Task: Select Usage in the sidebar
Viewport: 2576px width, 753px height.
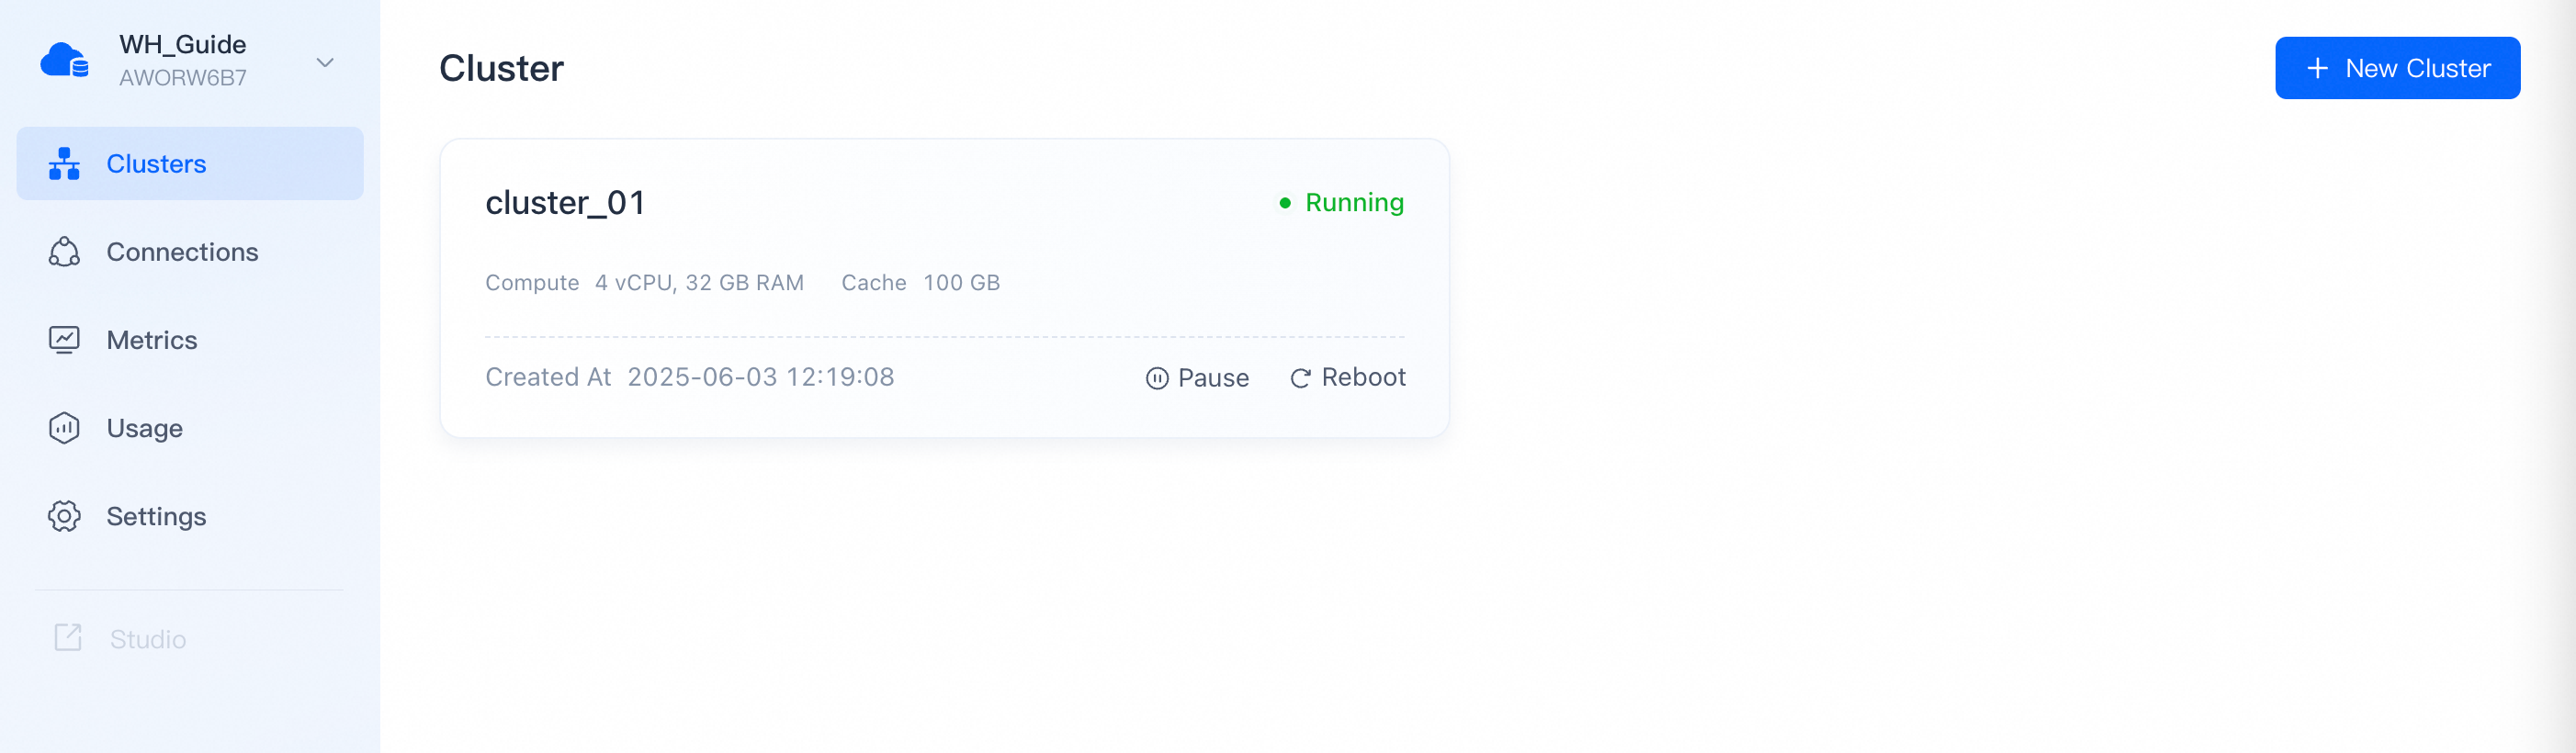Action: pos(145,428)
